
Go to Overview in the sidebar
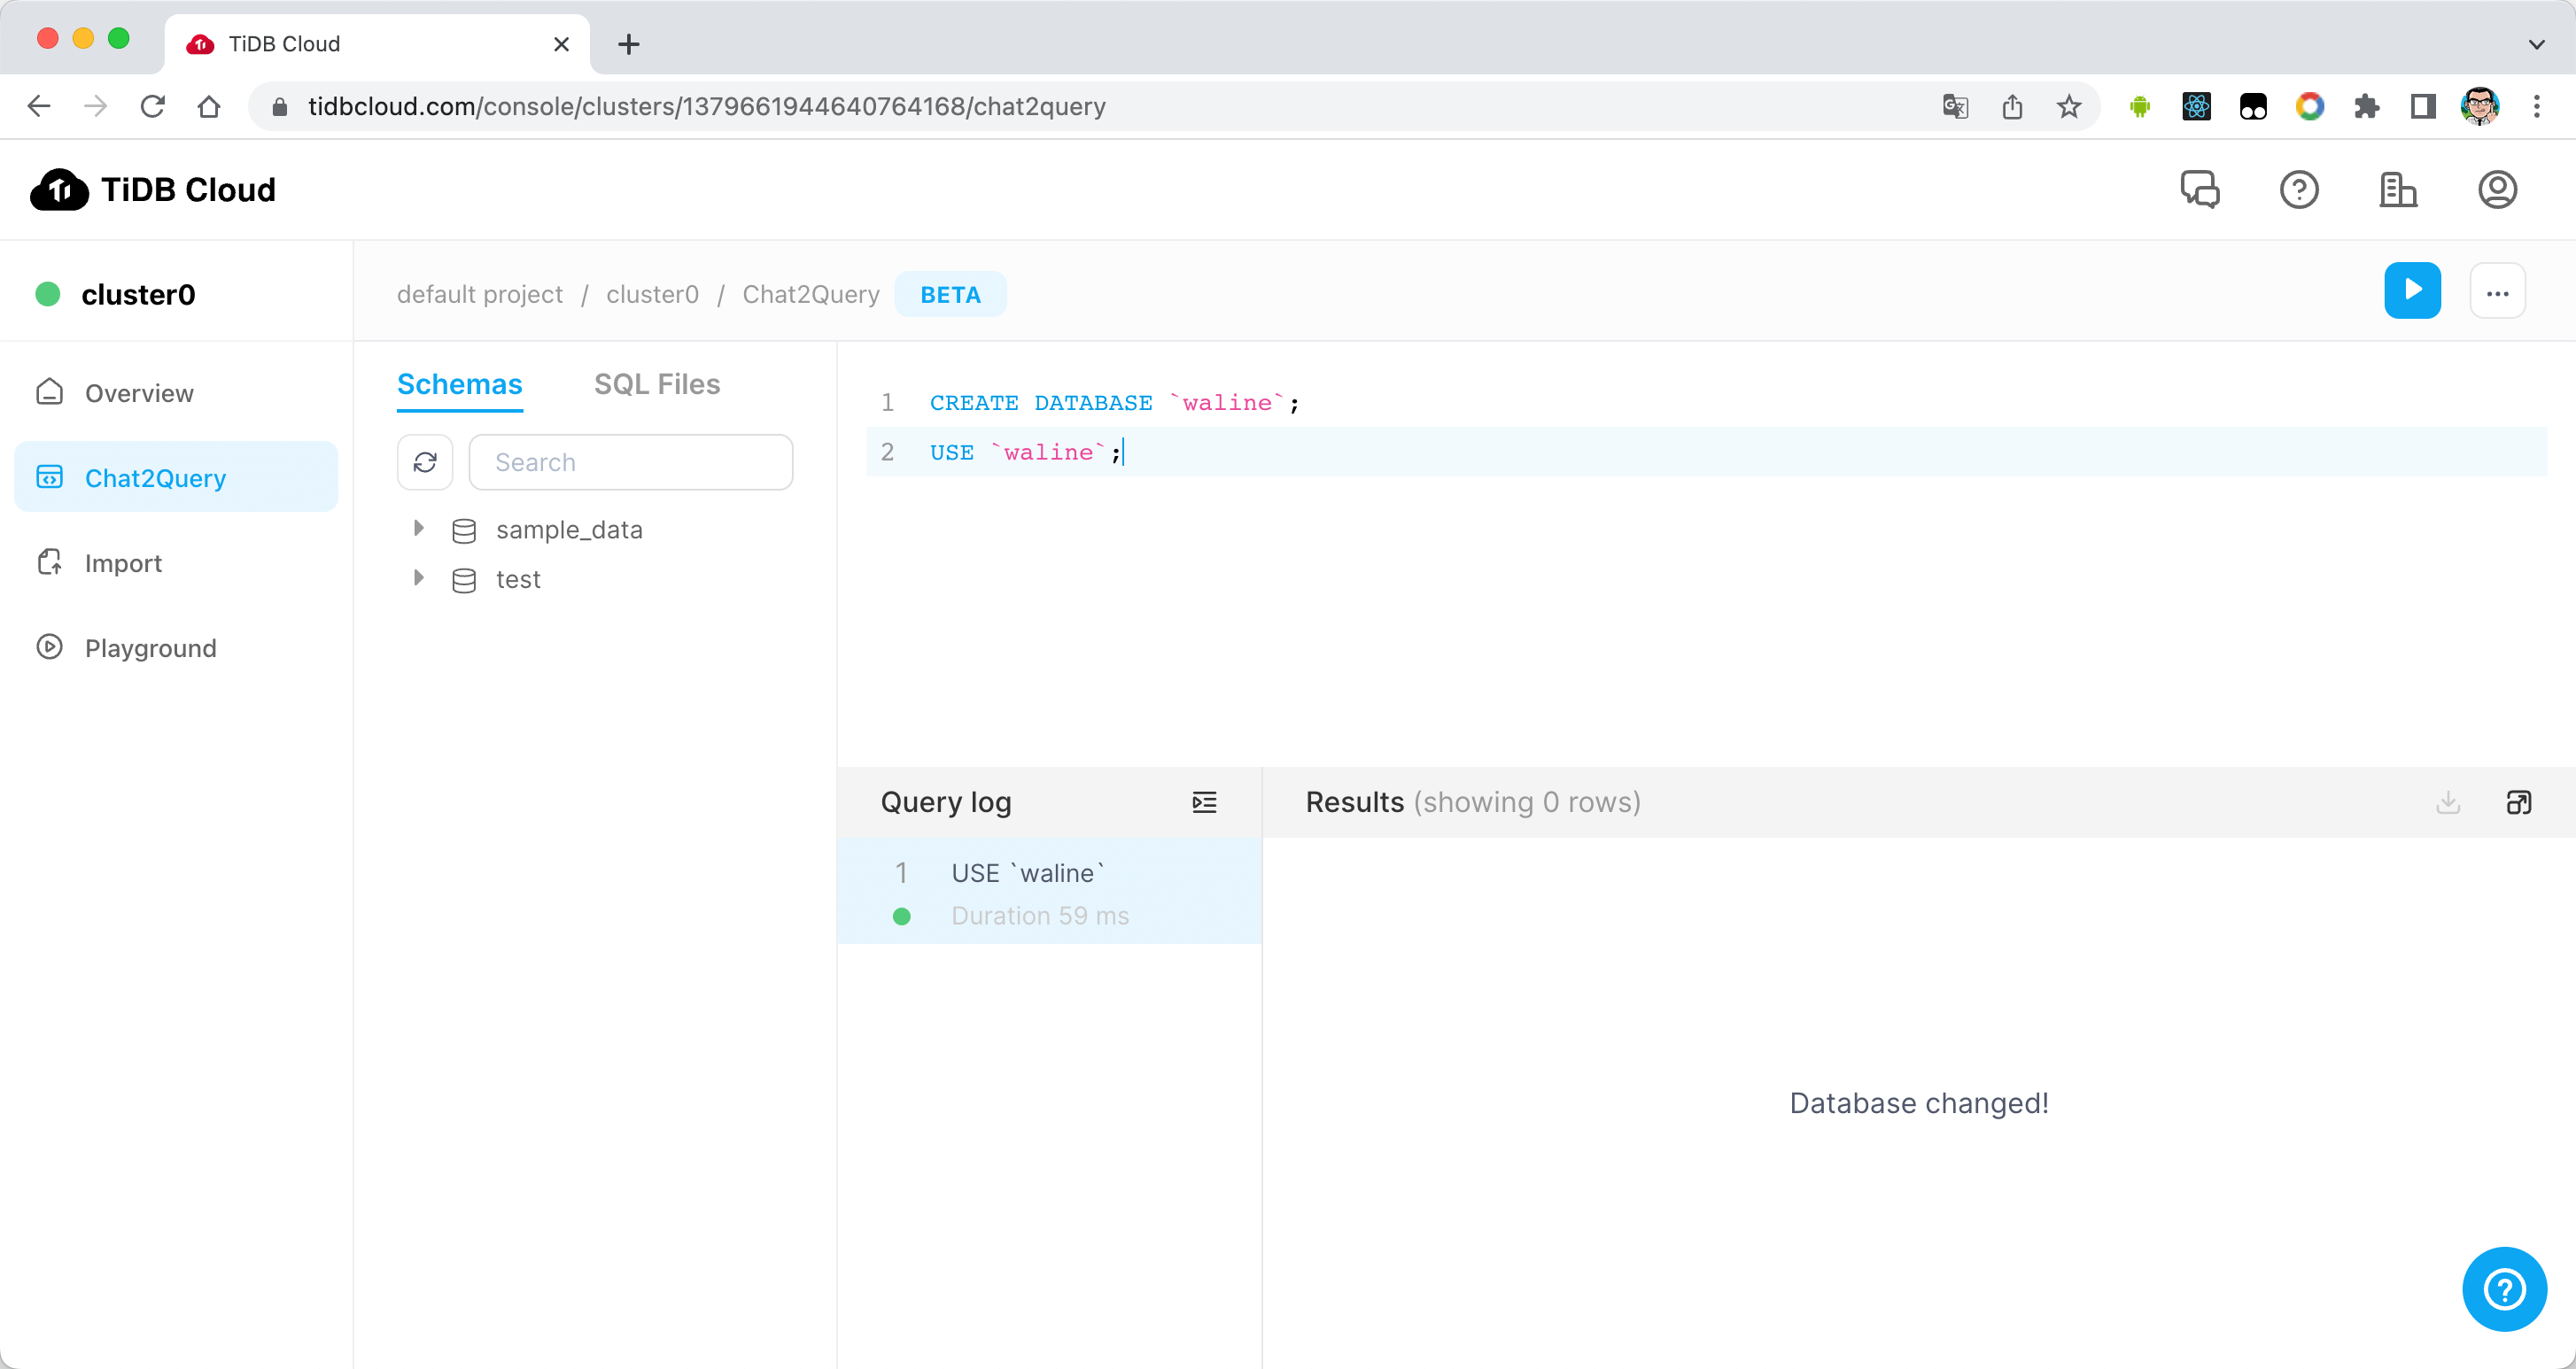point(139,393)
